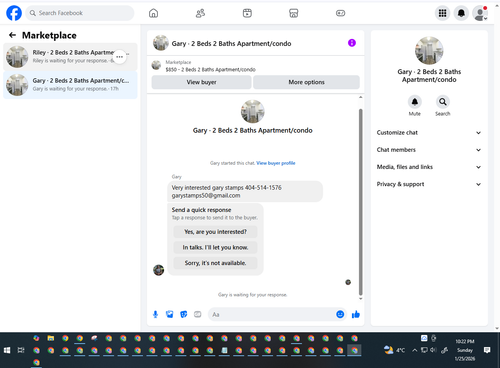The image size is (500, 368).
Task: Open the Facebook logo home link
Action: (x=14, y=13)
